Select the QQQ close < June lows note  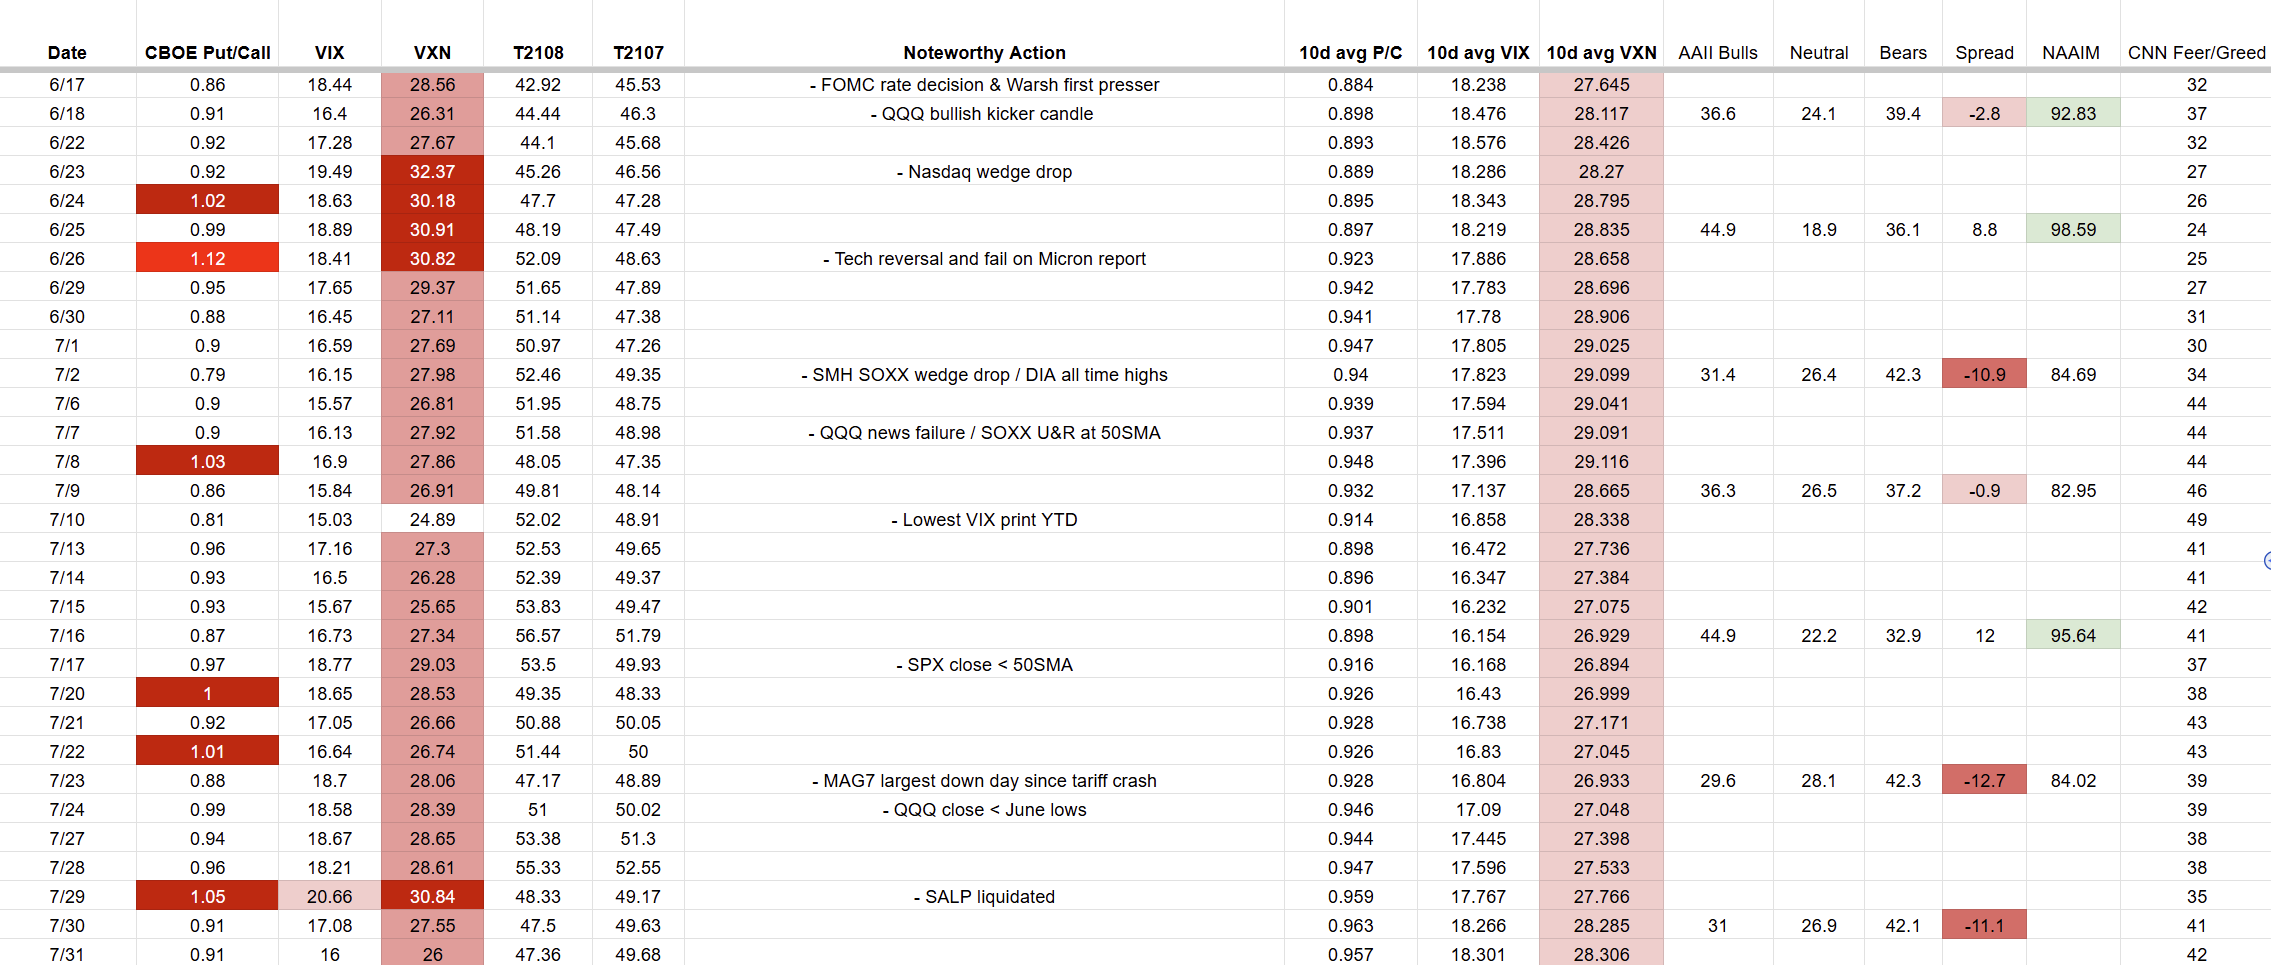[x=984, y=810]
